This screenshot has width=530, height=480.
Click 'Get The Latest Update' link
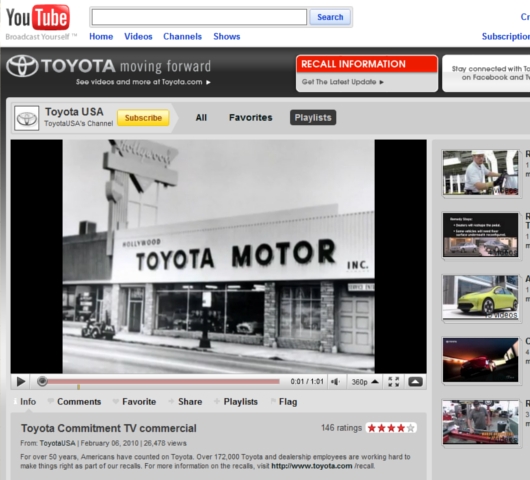tap(342, 82)
